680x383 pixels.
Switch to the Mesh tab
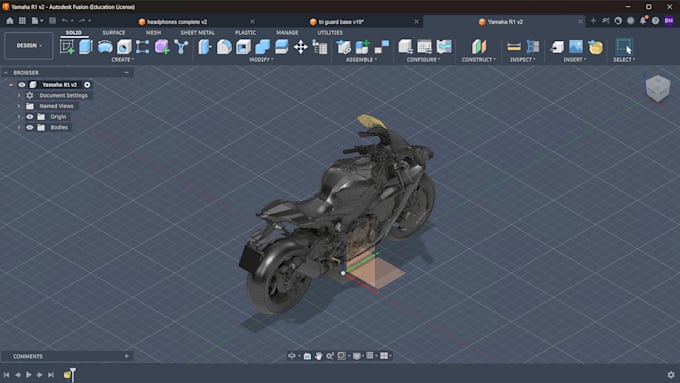pos(154,33)
